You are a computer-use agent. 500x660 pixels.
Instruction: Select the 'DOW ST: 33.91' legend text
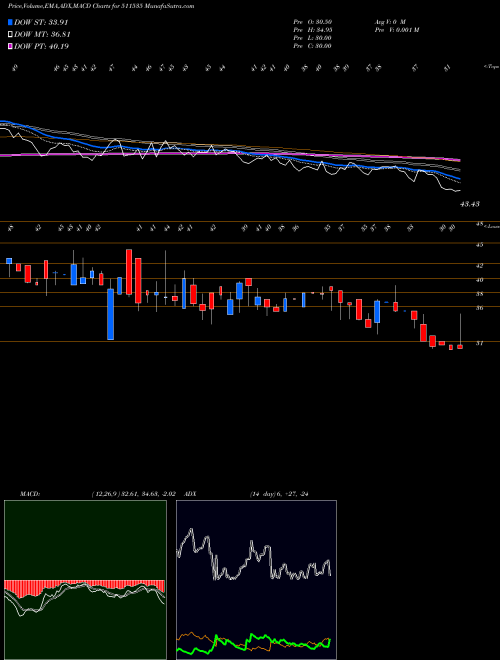41,22
